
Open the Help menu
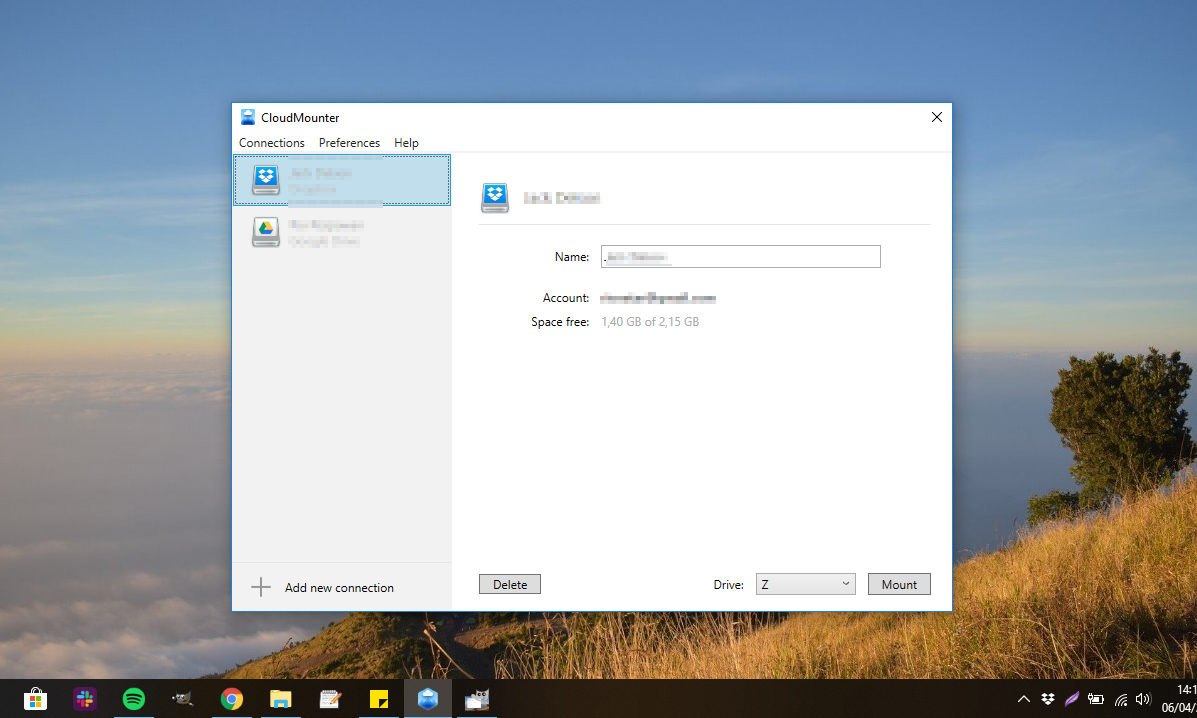pos(406,142)
